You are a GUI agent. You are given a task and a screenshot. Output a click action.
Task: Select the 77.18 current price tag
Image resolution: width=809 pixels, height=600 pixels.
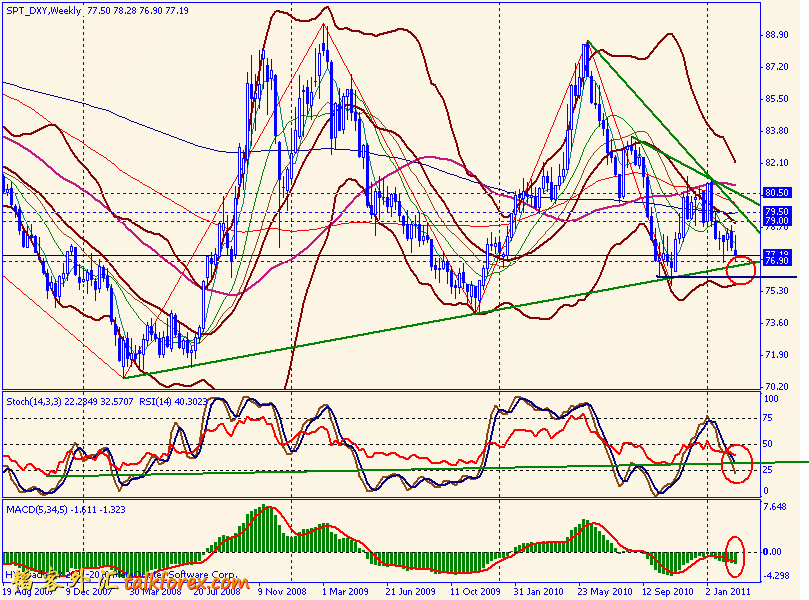point(776,253)
